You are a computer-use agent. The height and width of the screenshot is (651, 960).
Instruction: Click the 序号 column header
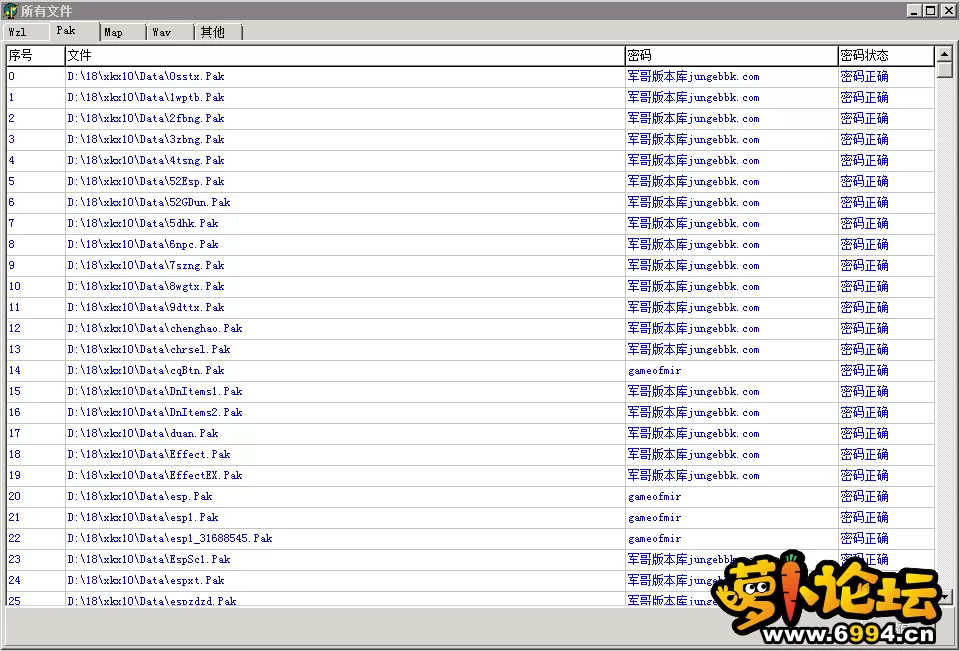pos(36,56)
